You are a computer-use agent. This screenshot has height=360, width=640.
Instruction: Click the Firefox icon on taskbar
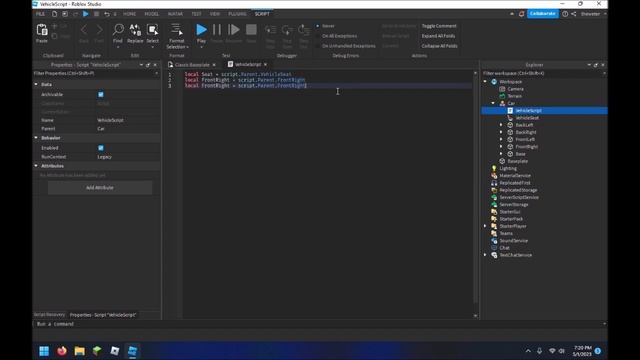tap(62, 351)
